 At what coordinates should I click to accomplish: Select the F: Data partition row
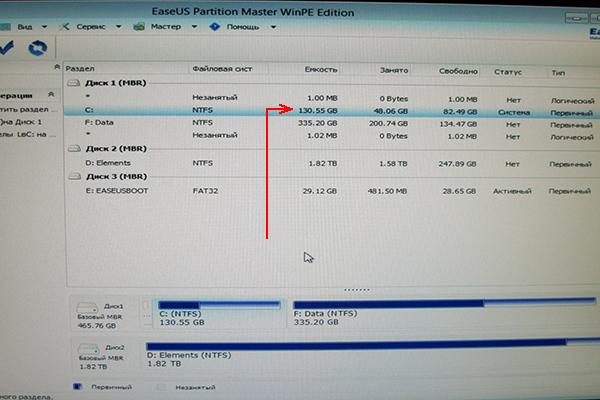[333, 123]
